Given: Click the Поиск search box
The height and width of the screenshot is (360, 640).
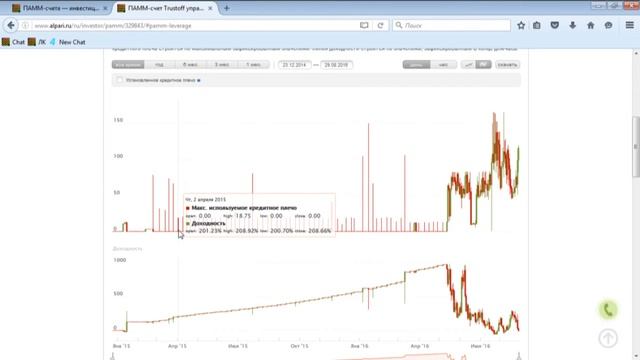Looking at the screenshot, I should coord(451,25).
